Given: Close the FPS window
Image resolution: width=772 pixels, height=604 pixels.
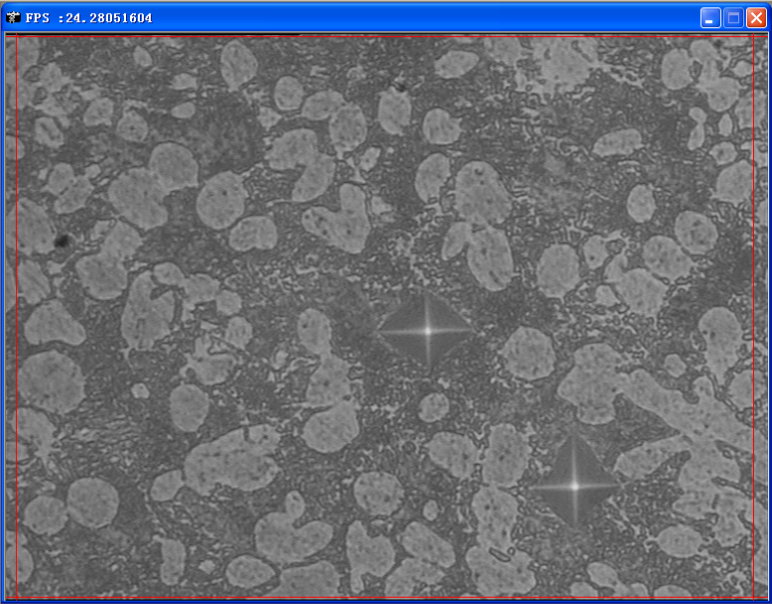Looking at the screenshot, I should point(756,18).
